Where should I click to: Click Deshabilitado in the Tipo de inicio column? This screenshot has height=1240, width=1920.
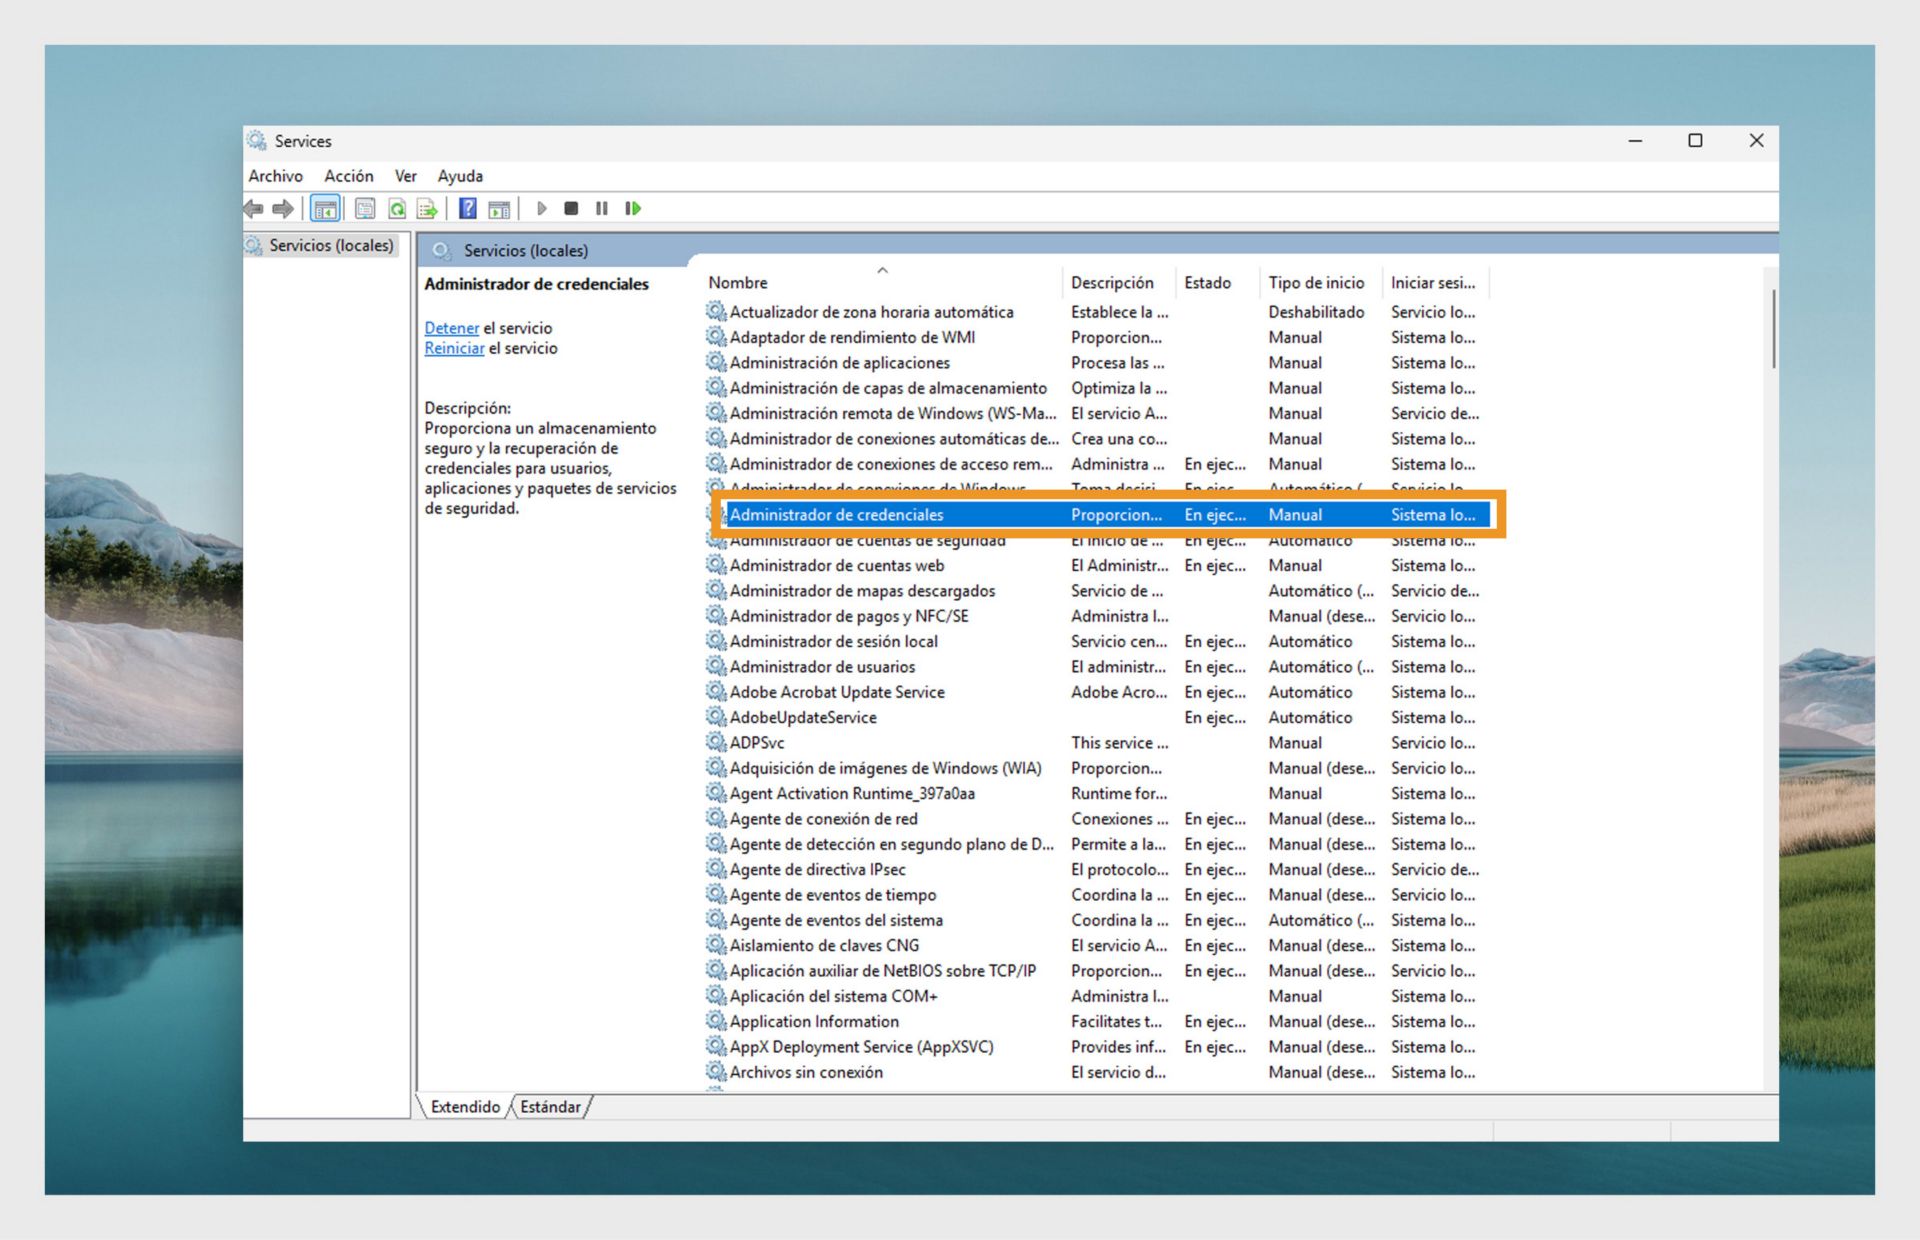1316,312
